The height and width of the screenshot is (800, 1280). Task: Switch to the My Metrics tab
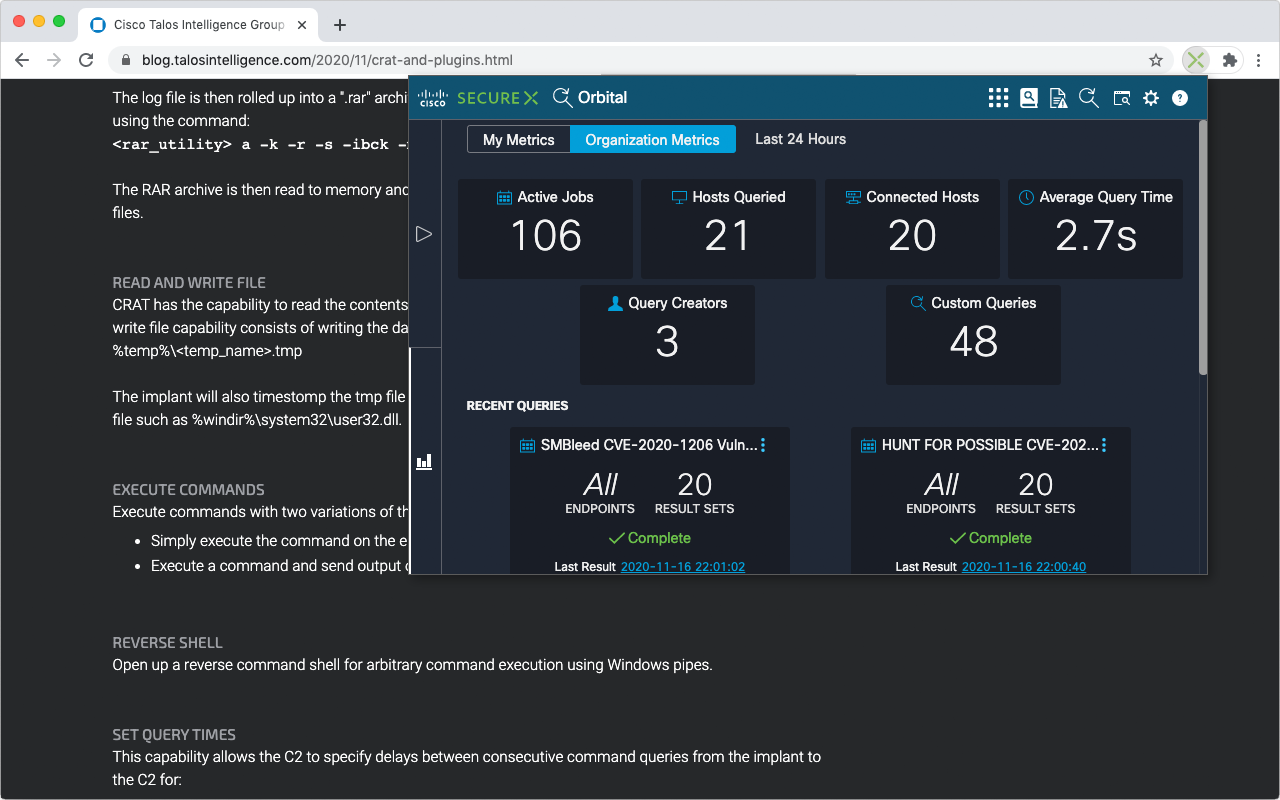pos(518,139)
